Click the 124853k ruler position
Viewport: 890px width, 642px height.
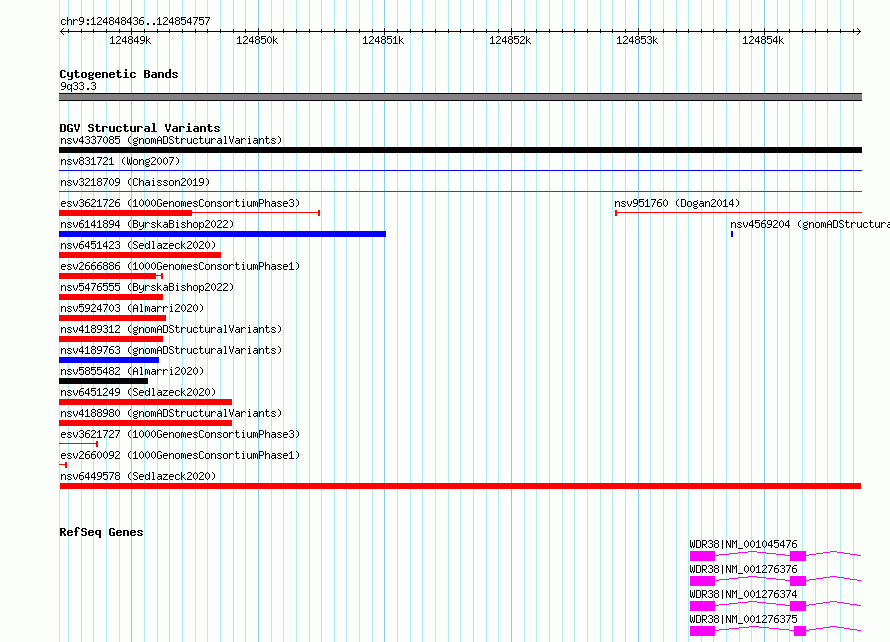click(x=637, y=40)
